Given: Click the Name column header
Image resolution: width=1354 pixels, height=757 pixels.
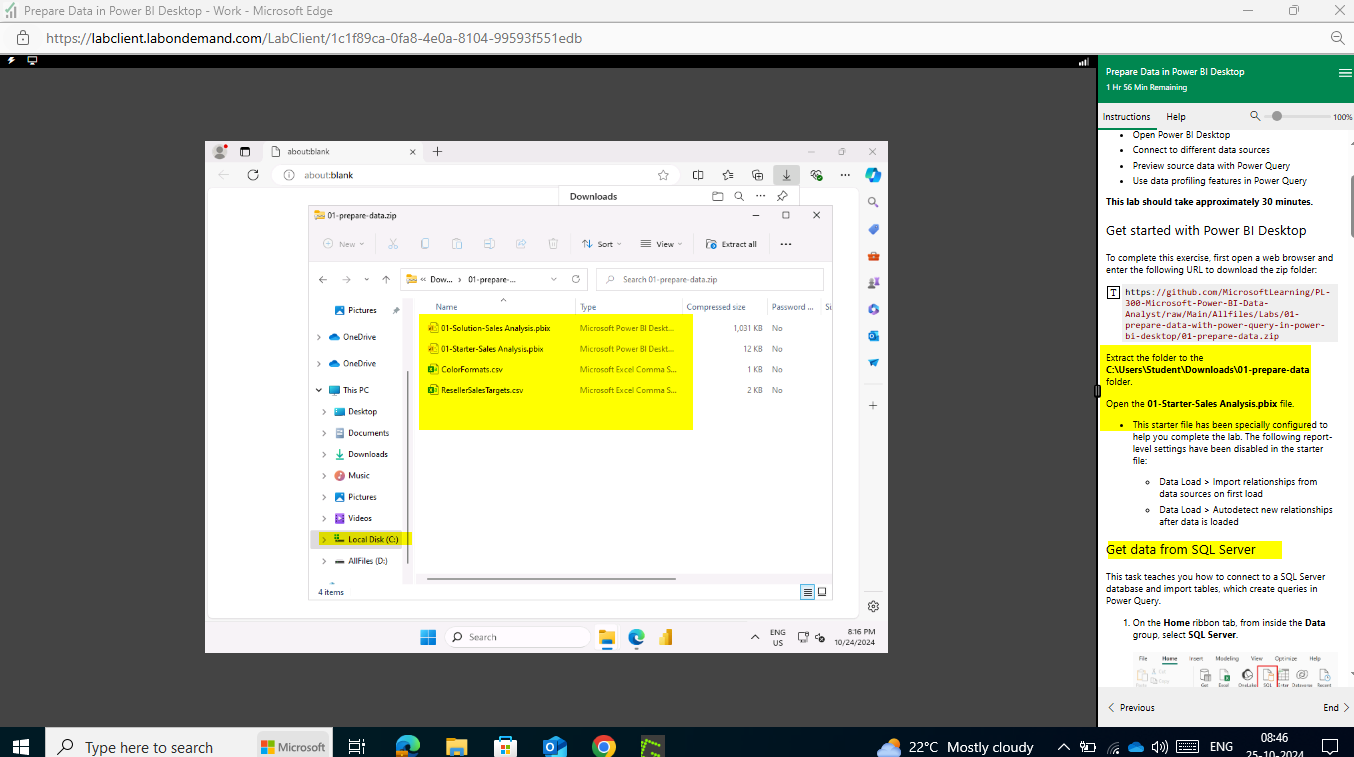Looking at the screenshot, I should coord(446,307).
